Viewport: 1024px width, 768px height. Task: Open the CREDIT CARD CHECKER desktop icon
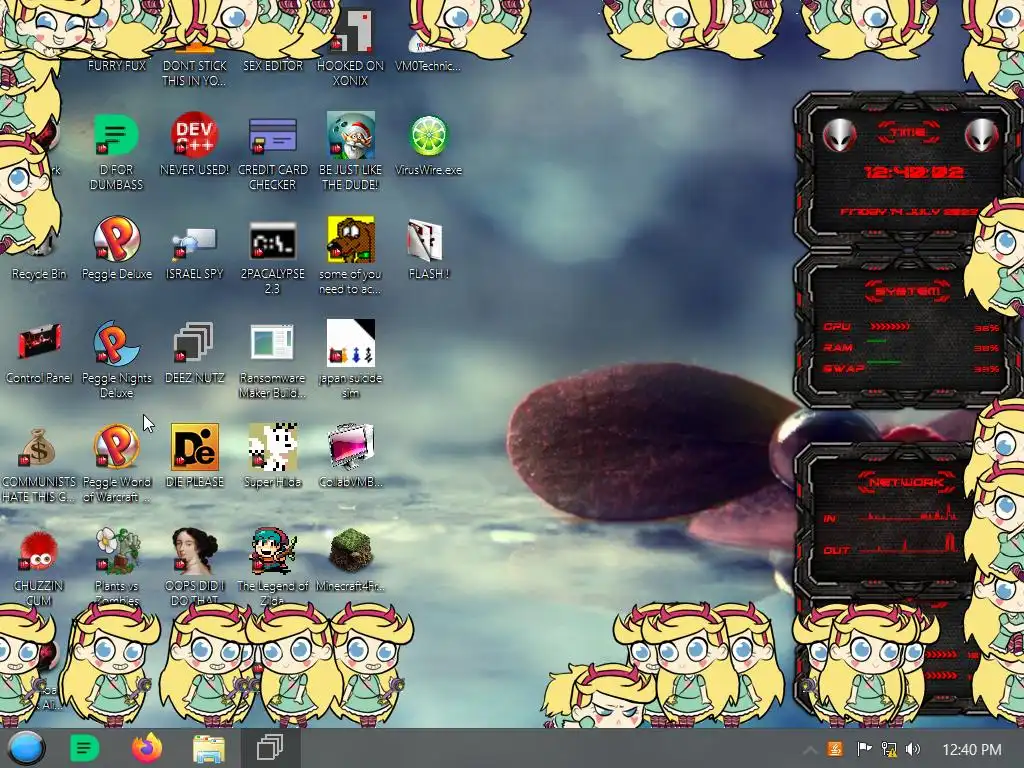click(272, 135)
